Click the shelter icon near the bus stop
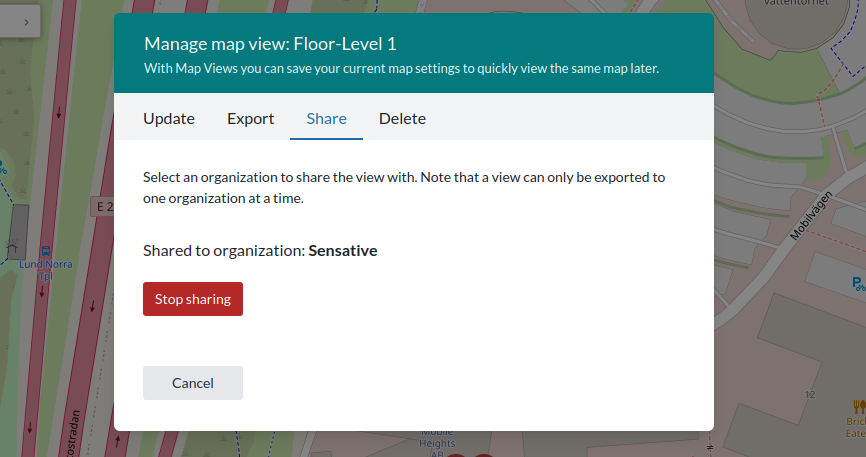 coord(12,247)
